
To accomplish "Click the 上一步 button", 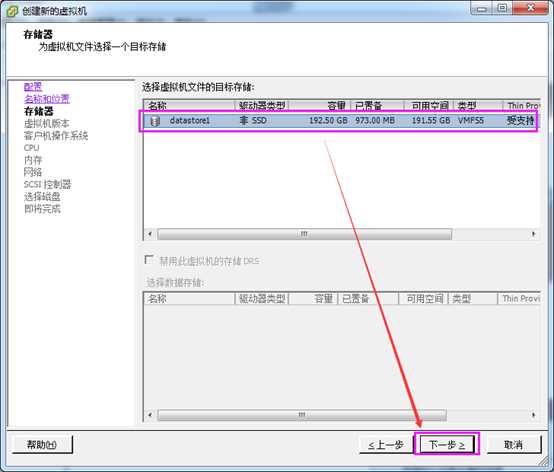I will (x=385, y=444).
